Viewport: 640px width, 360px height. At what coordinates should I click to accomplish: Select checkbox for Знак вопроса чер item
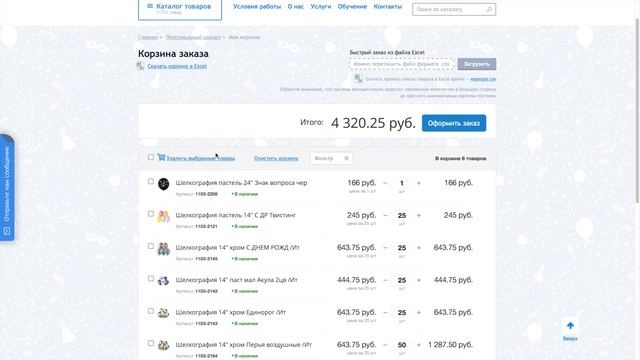point(151,181)
